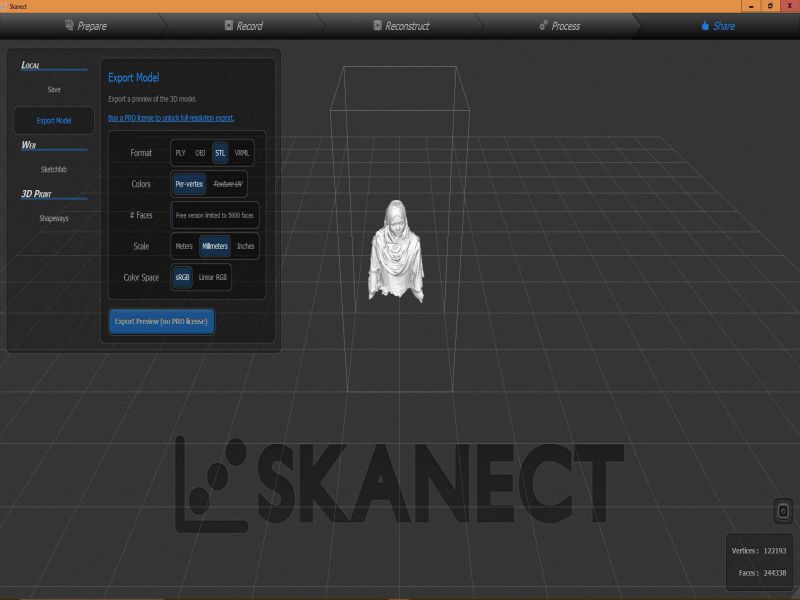Set export format to PLY
Viewport: 800px width, 600px height.
pos(181,153)
